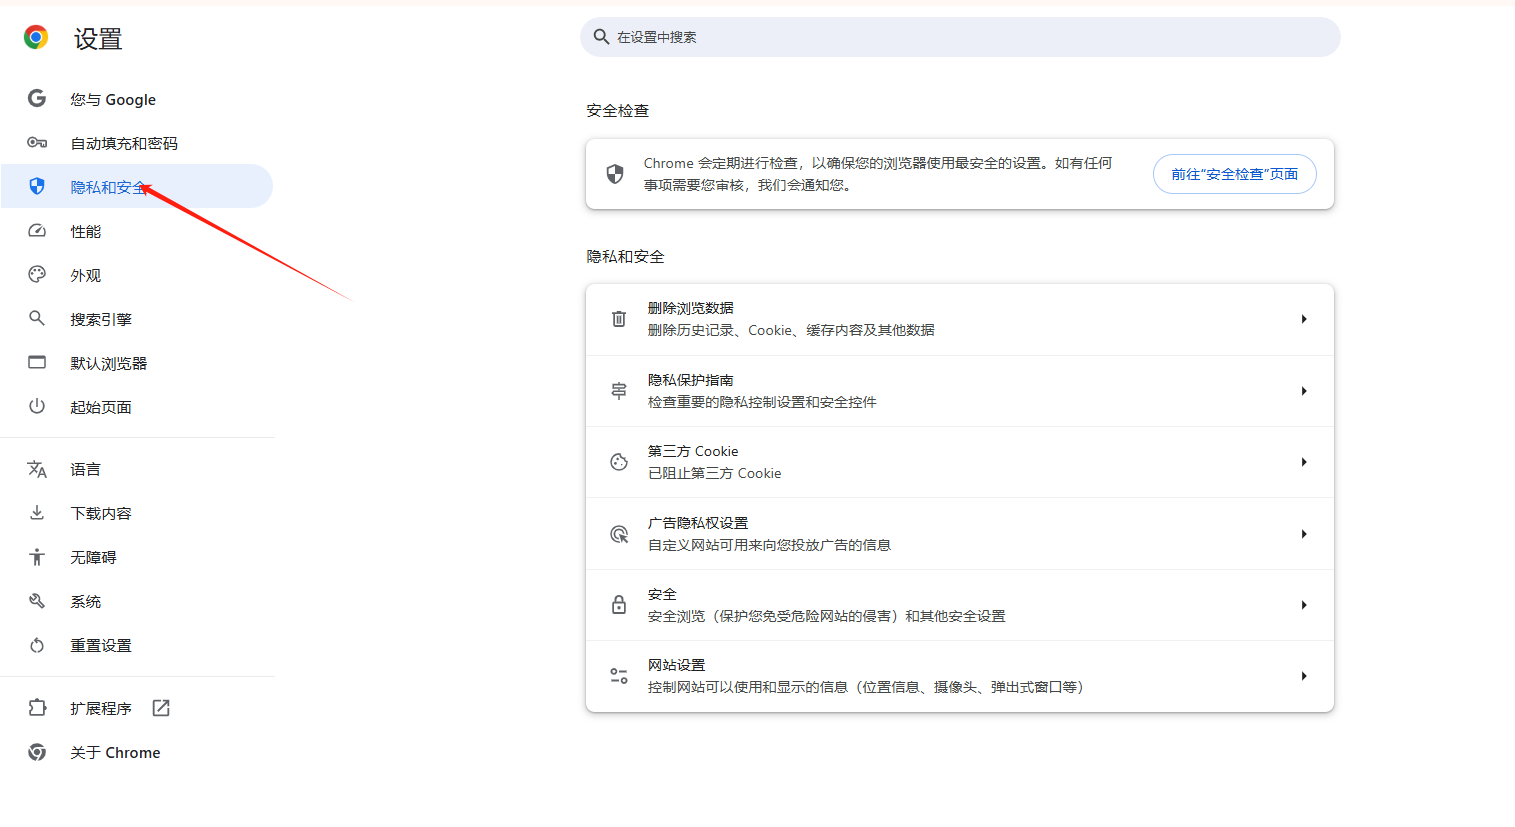This screenshot has width=1515, height=827.
Task: Click 控制网站可以使用和显示的信息 description
Action: [865, 687]
